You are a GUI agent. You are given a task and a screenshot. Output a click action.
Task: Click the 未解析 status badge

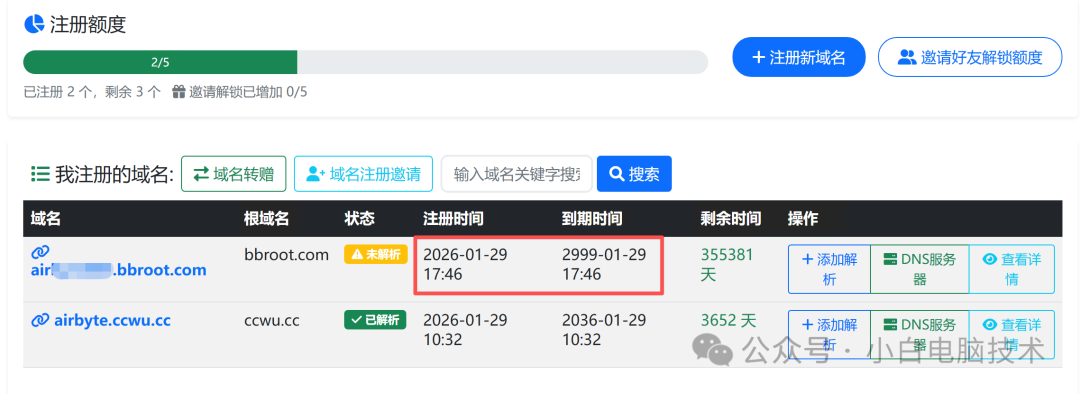[x=375, y=254]
